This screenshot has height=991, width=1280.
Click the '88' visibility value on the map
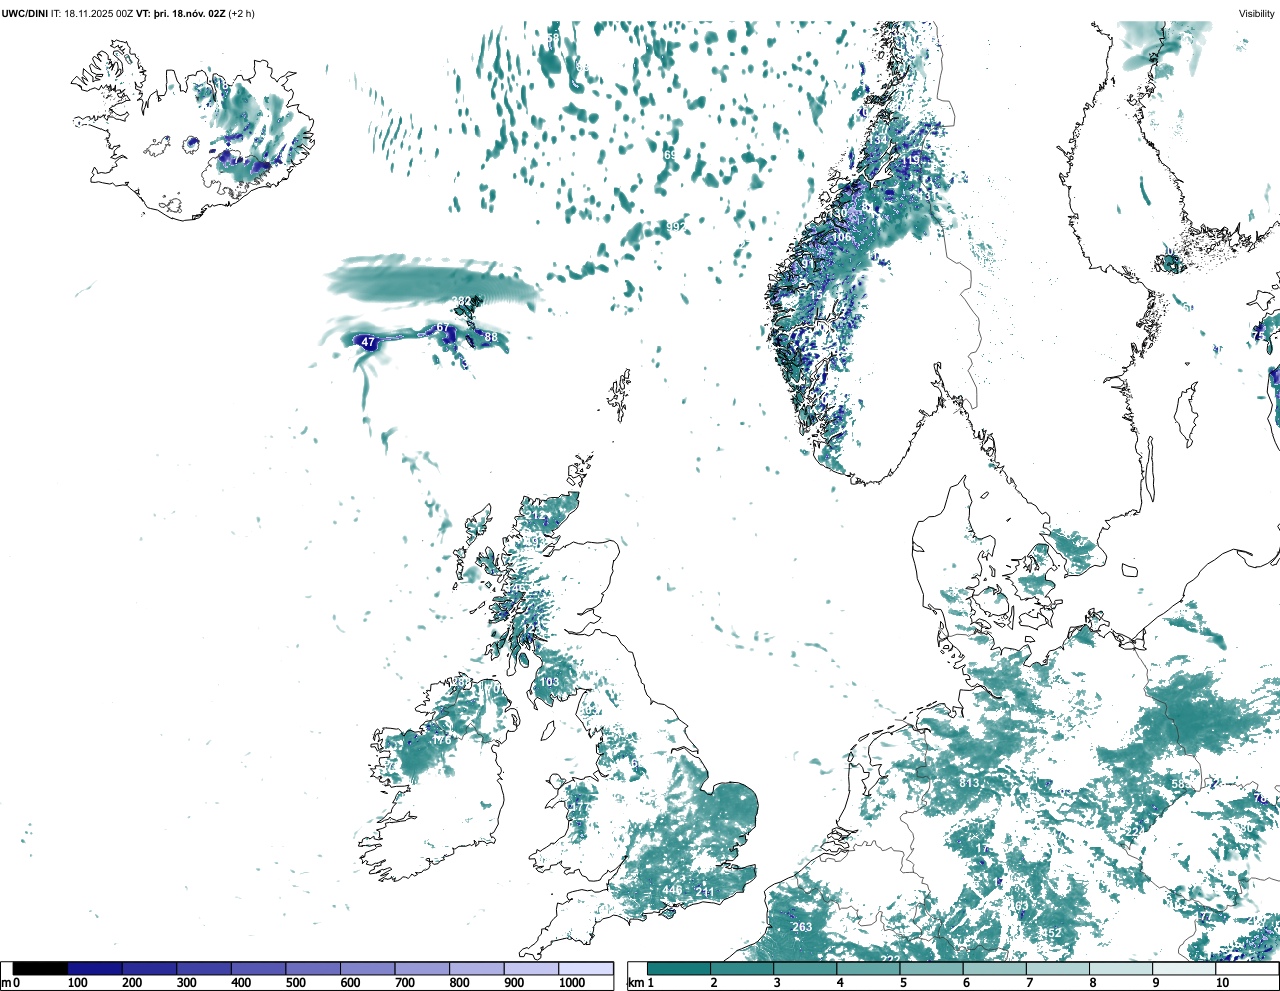click(491, 338)
